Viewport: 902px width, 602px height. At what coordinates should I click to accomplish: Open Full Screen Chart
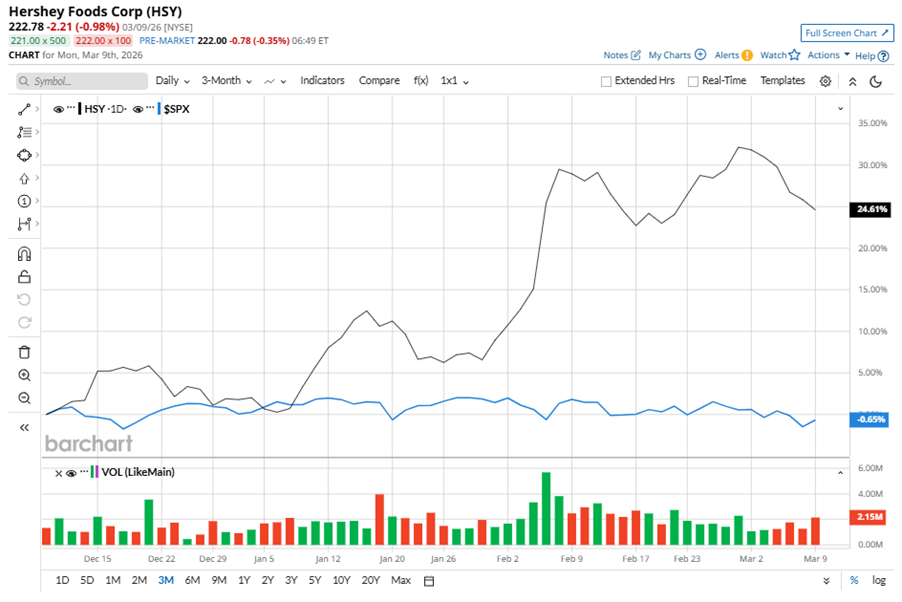847,33
